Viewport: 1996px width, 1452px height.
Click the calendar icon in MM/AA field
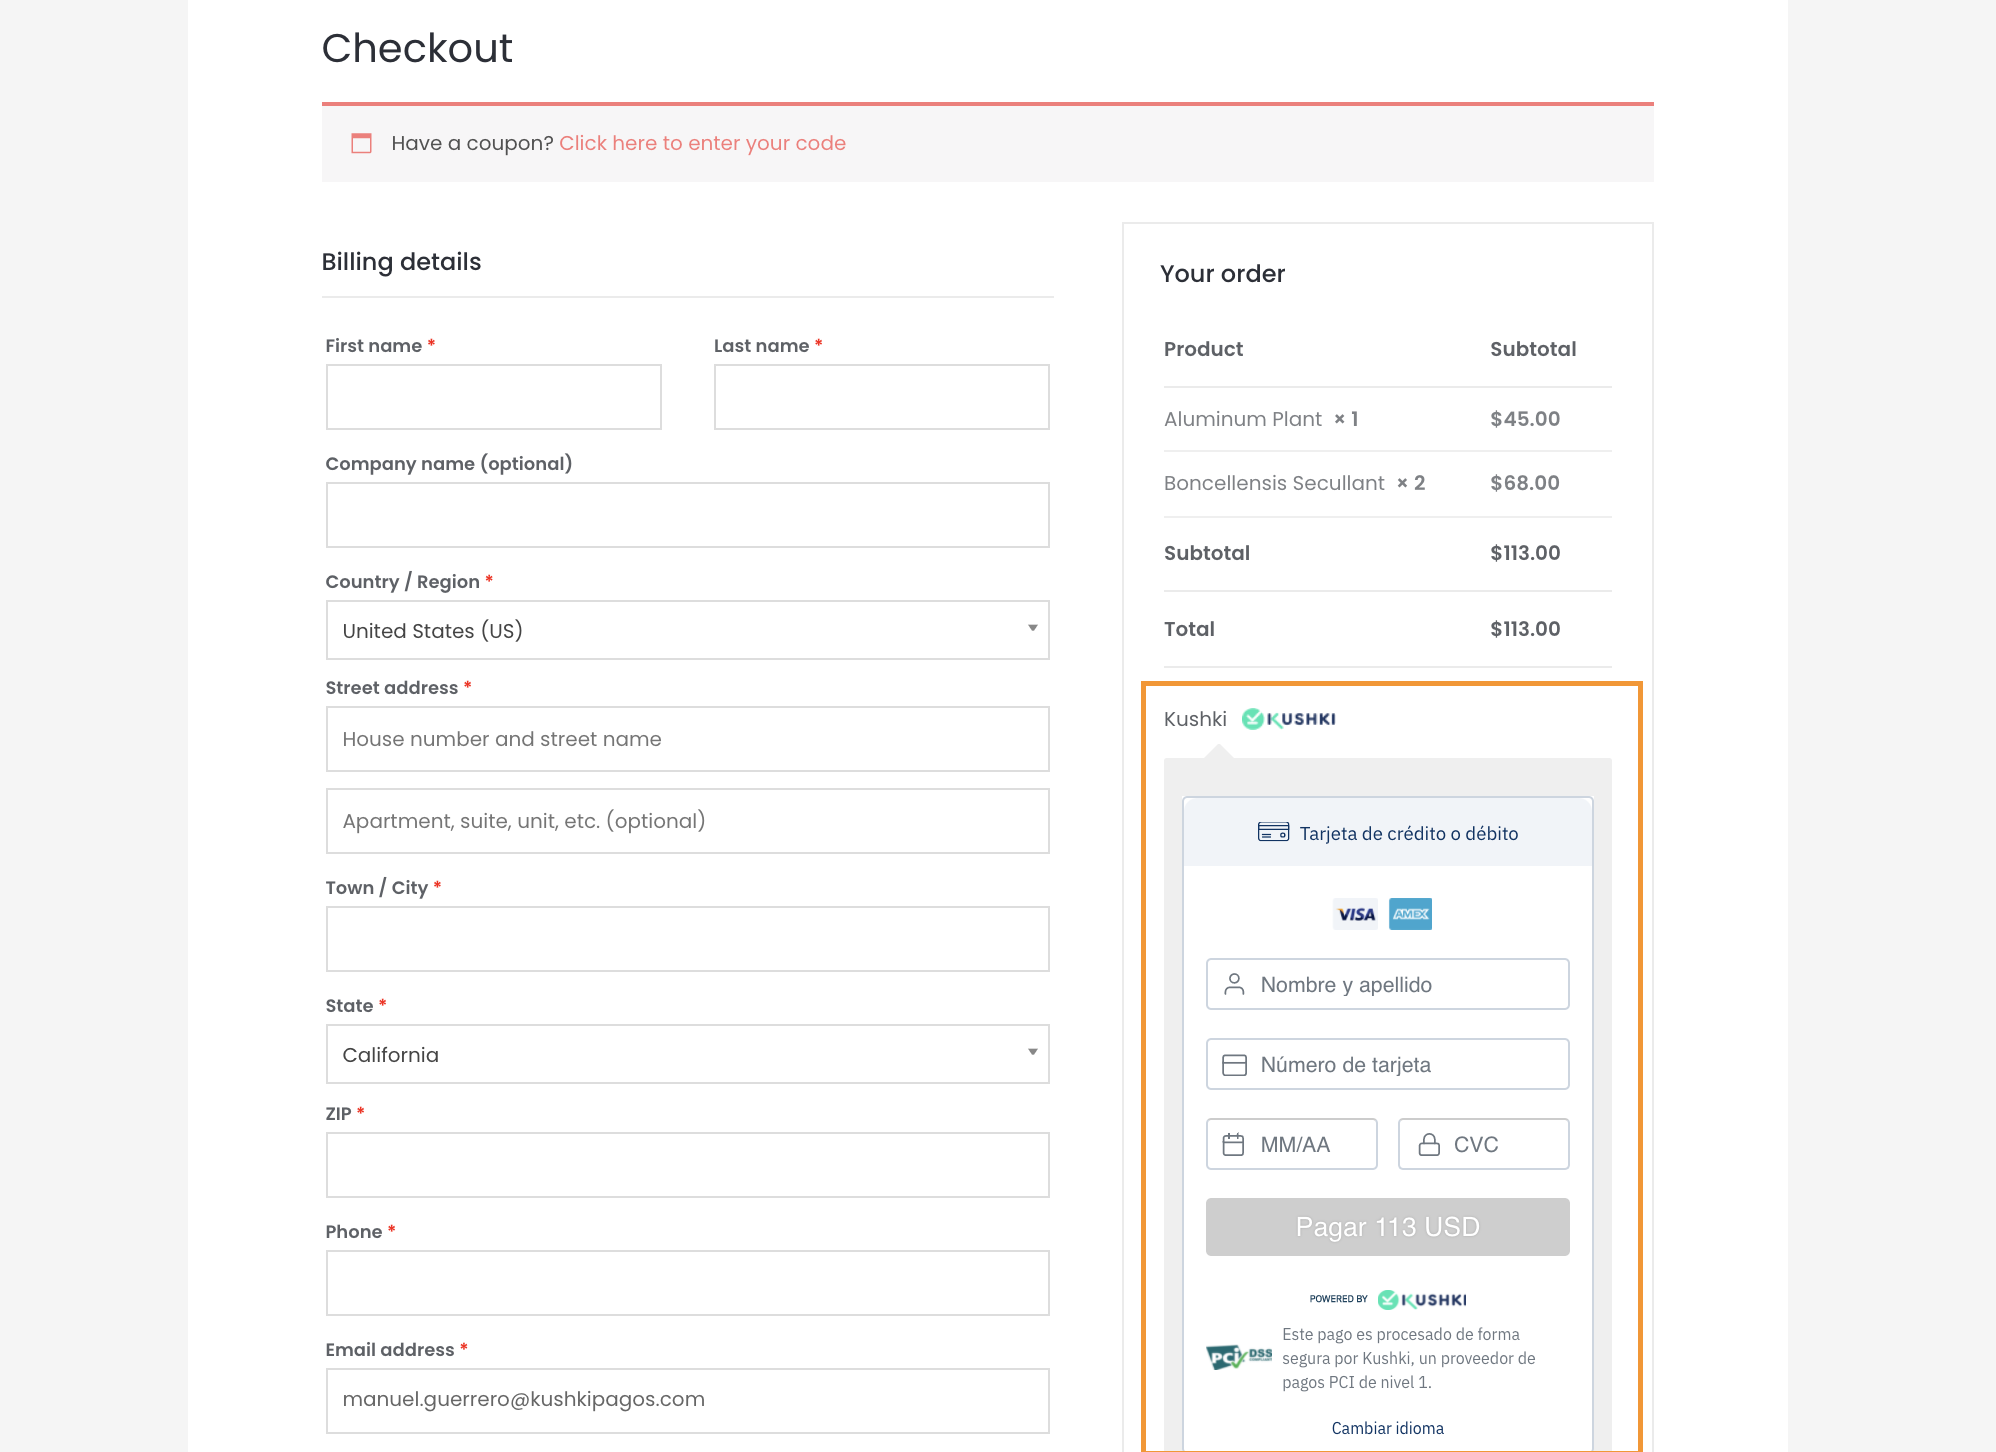(x=1233, y=1144)
